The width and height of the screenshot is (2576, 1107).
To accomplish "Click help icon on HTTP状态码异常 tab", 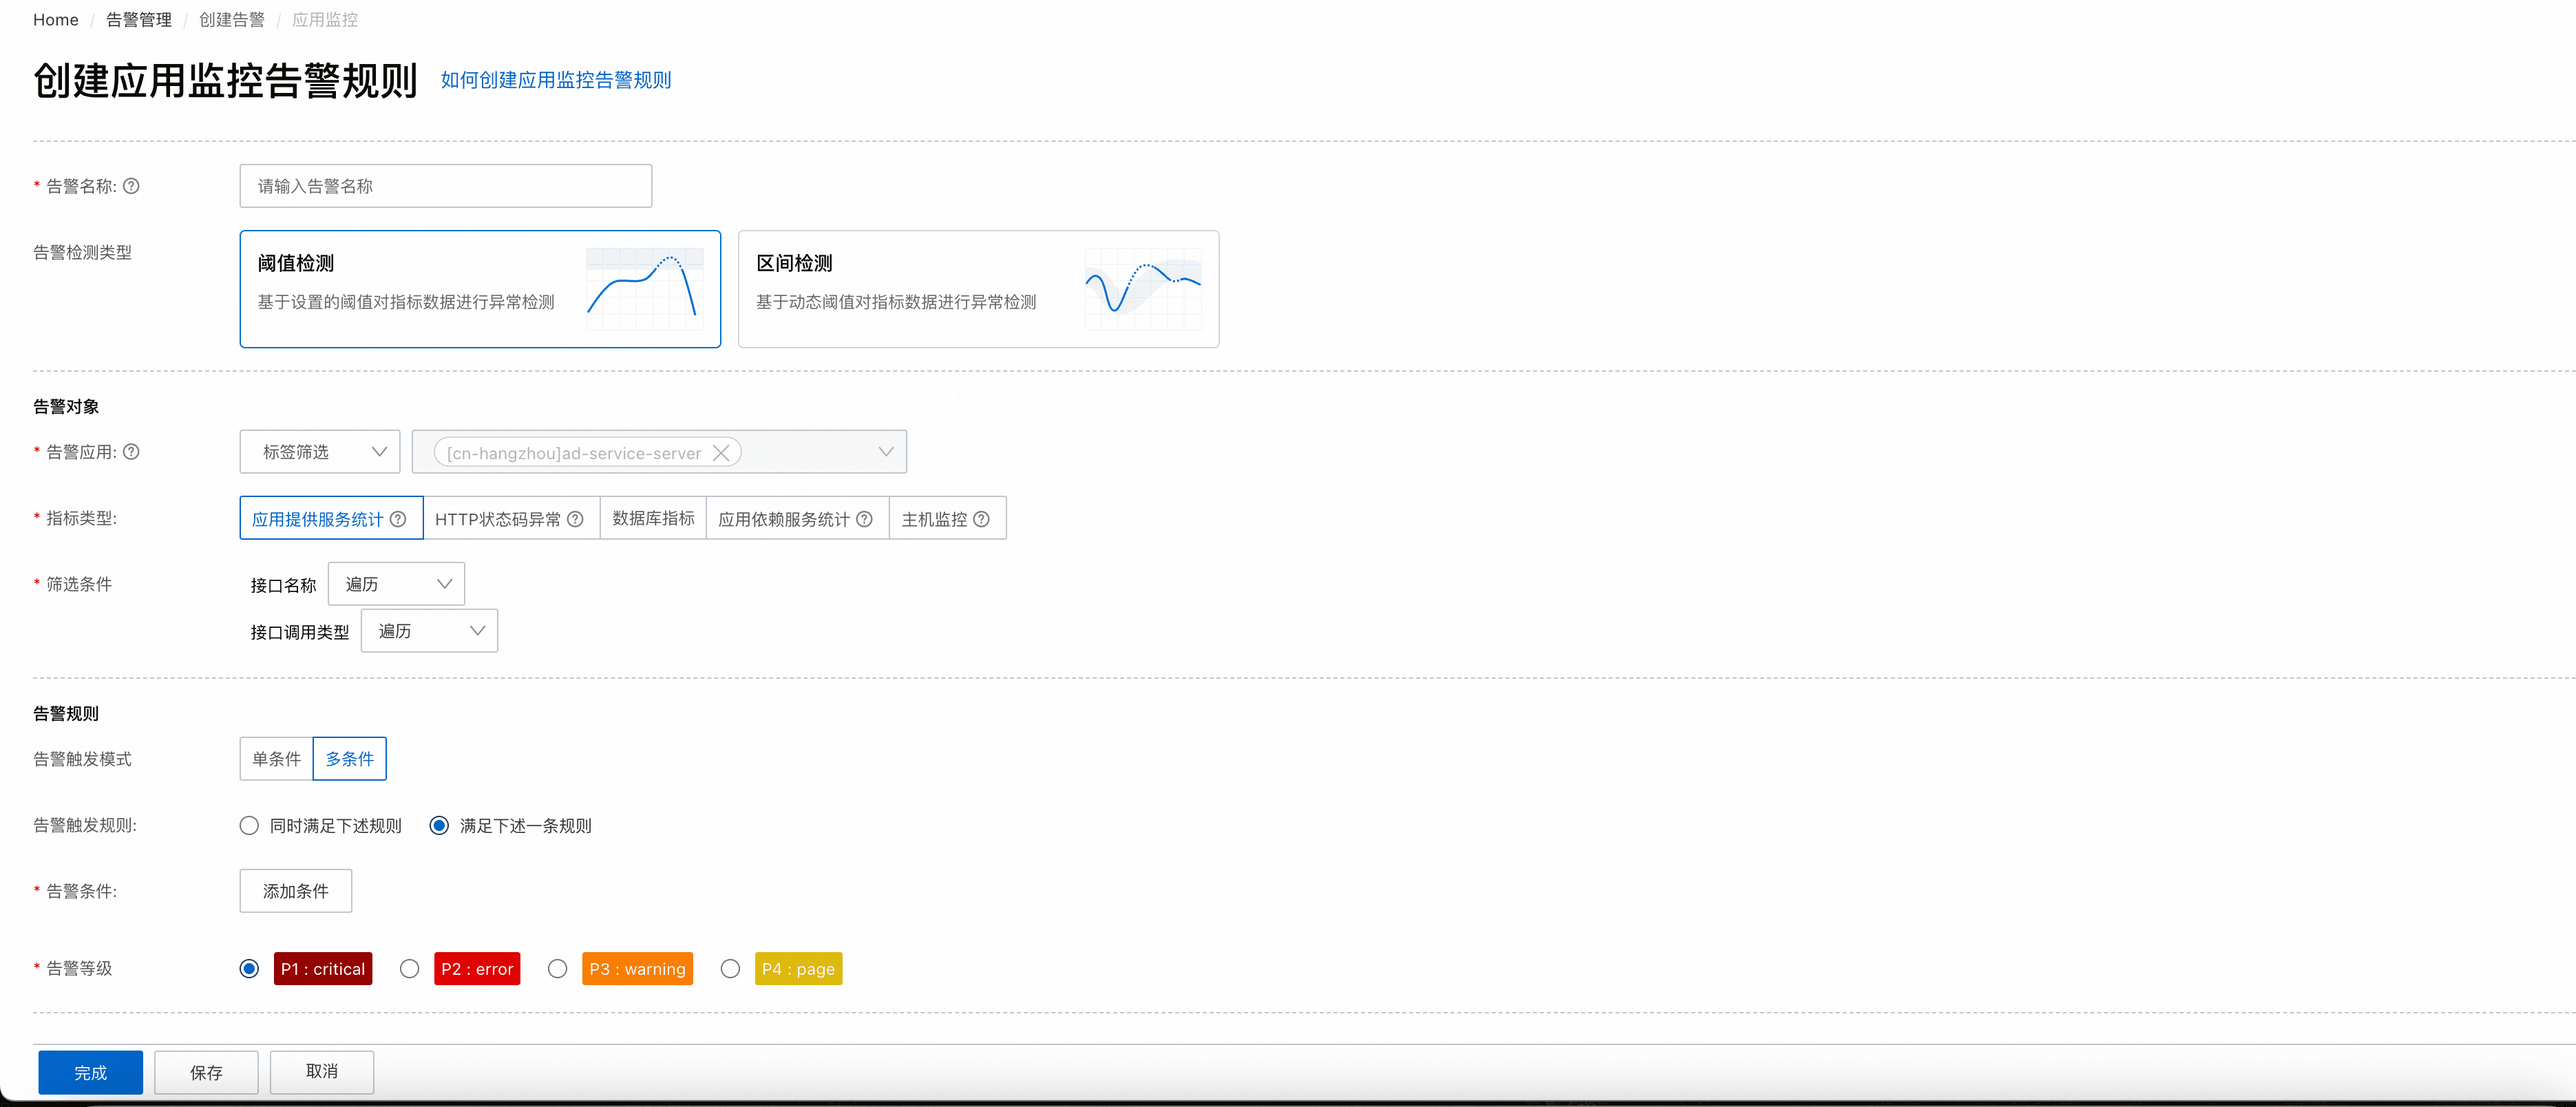I will [x=575, y=519].
